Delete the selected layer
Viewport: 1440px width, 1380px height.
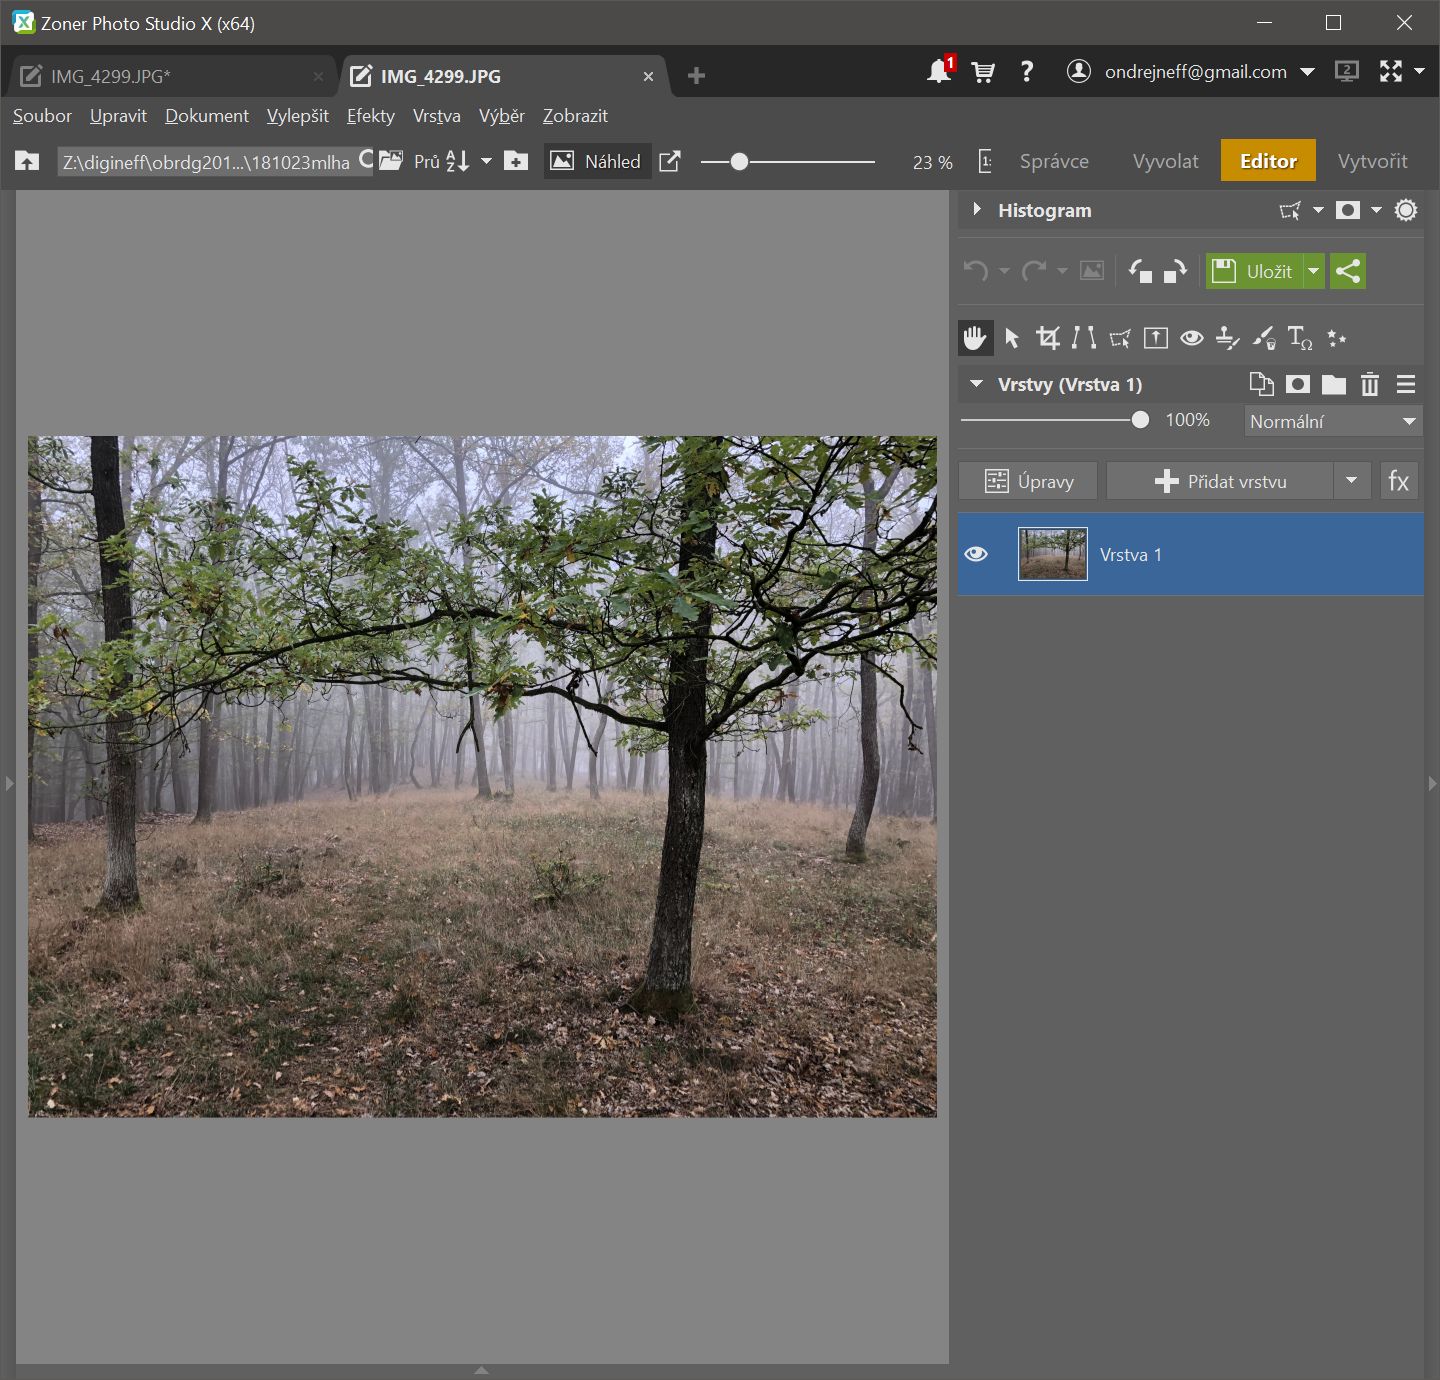point(1370,384)
